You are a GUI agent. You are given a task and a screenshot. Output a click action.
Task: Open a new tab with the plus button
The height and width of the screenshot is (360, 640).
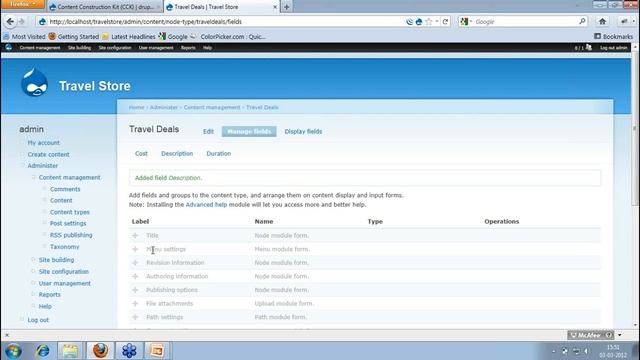287,7
